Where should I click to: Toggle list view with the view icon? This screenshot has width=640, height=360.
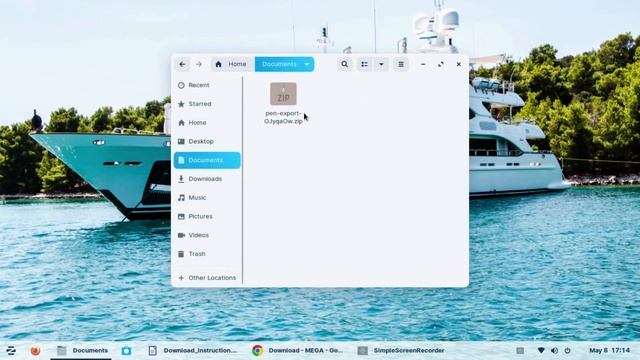pos(364,64)
